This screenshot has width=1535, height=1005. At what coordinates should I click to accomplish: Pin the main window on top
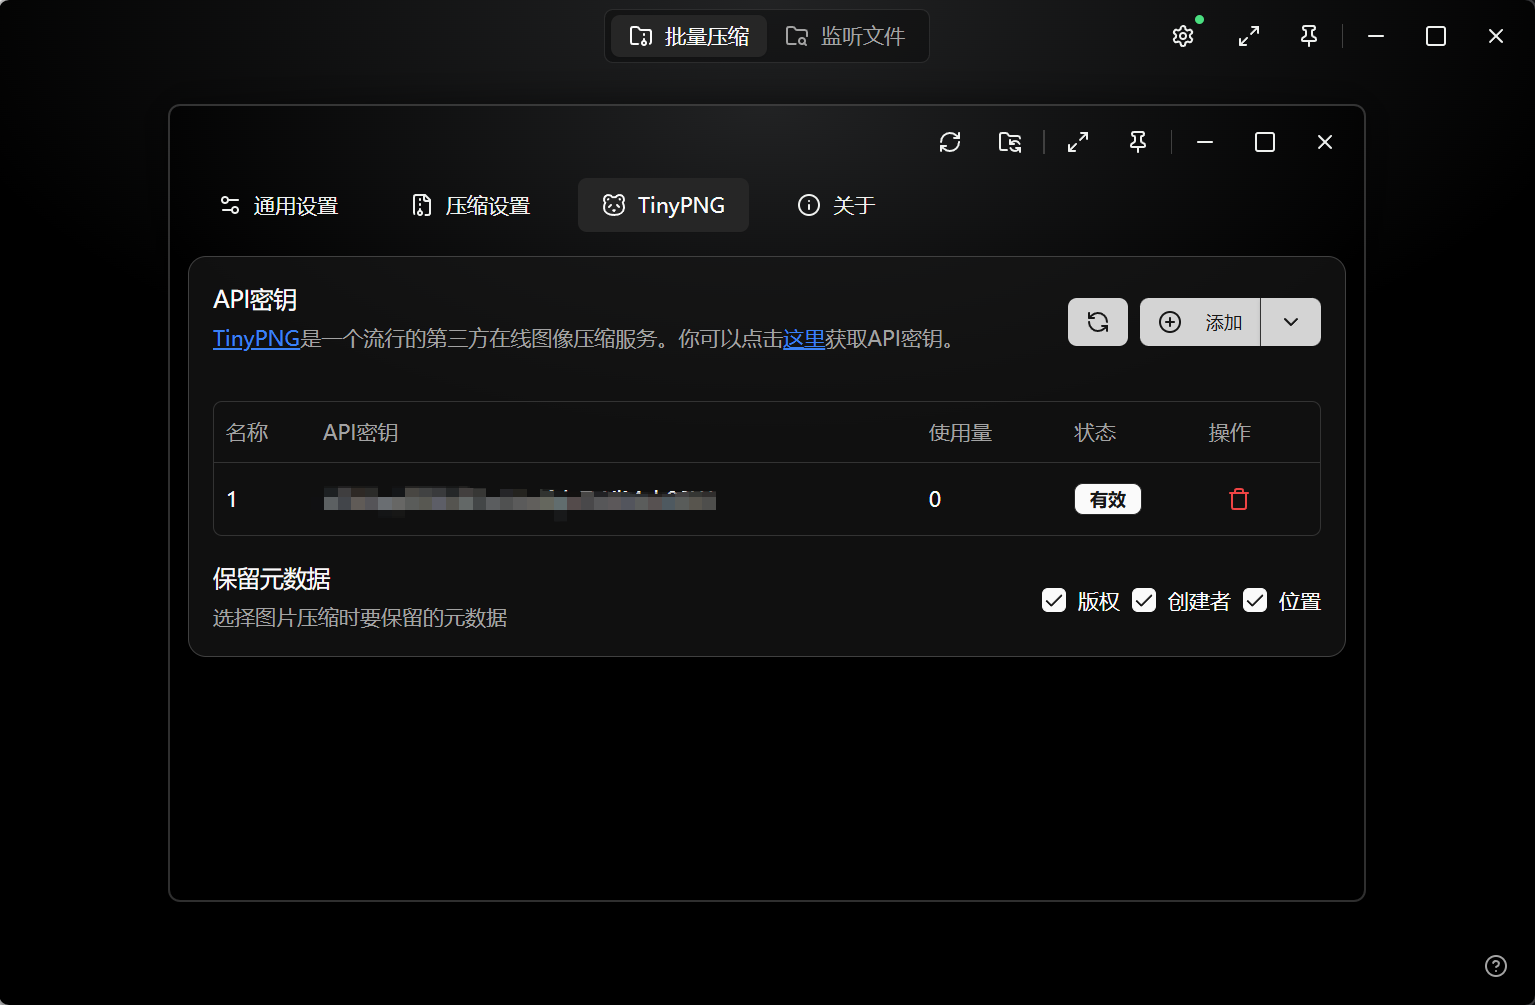click(1308, 37)
